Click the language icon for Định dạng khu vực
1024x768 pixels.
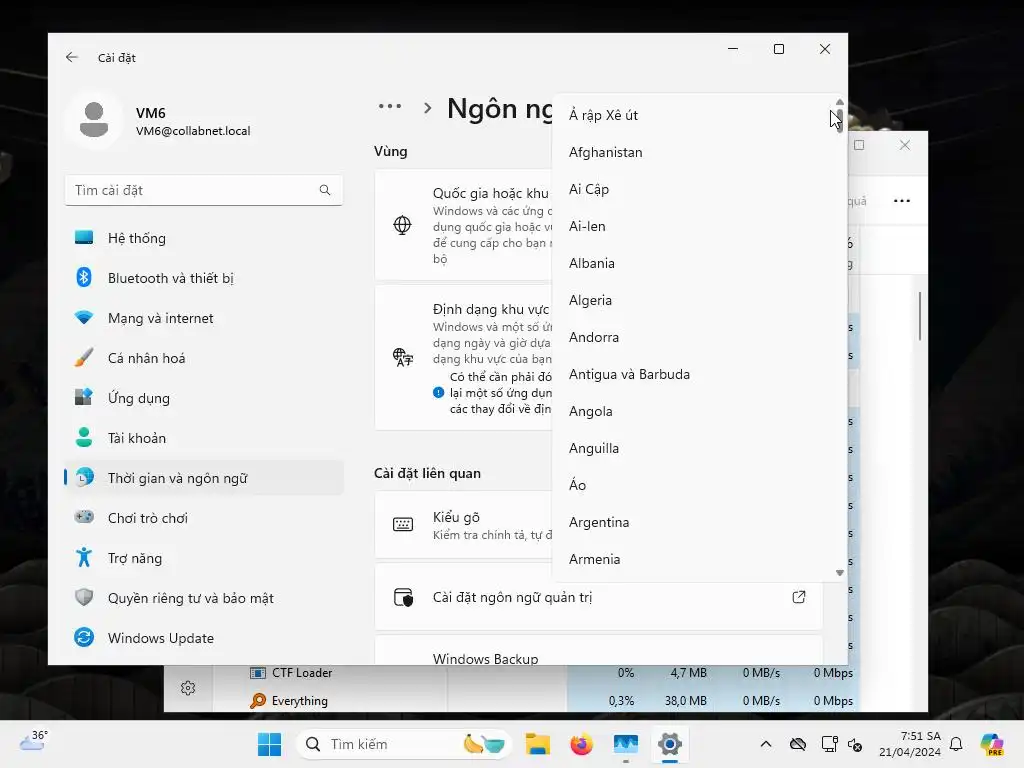point(403,357)
